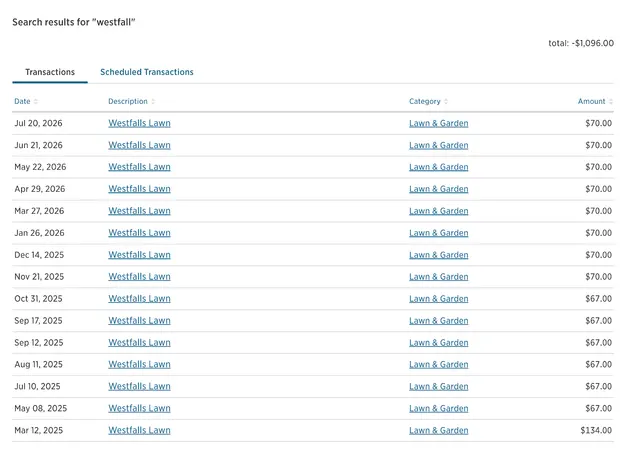Image resolution: width=640 pixels, height=468 pixels.
Task: Click Lawn & Garden category on Jul 10, 2025 row
Action: tap(439, 386)
